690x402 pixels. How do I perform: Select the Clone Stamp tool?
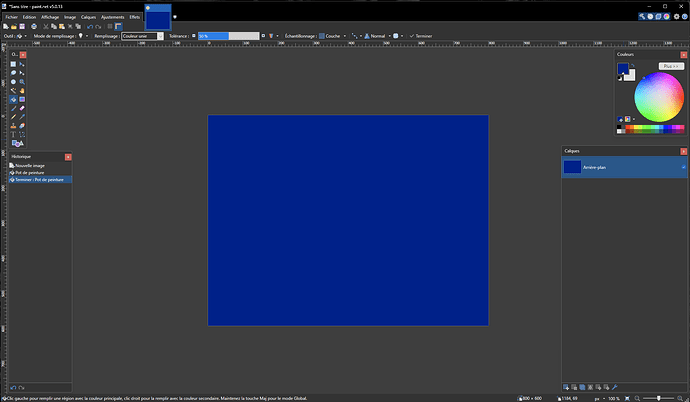click(13, 126)
